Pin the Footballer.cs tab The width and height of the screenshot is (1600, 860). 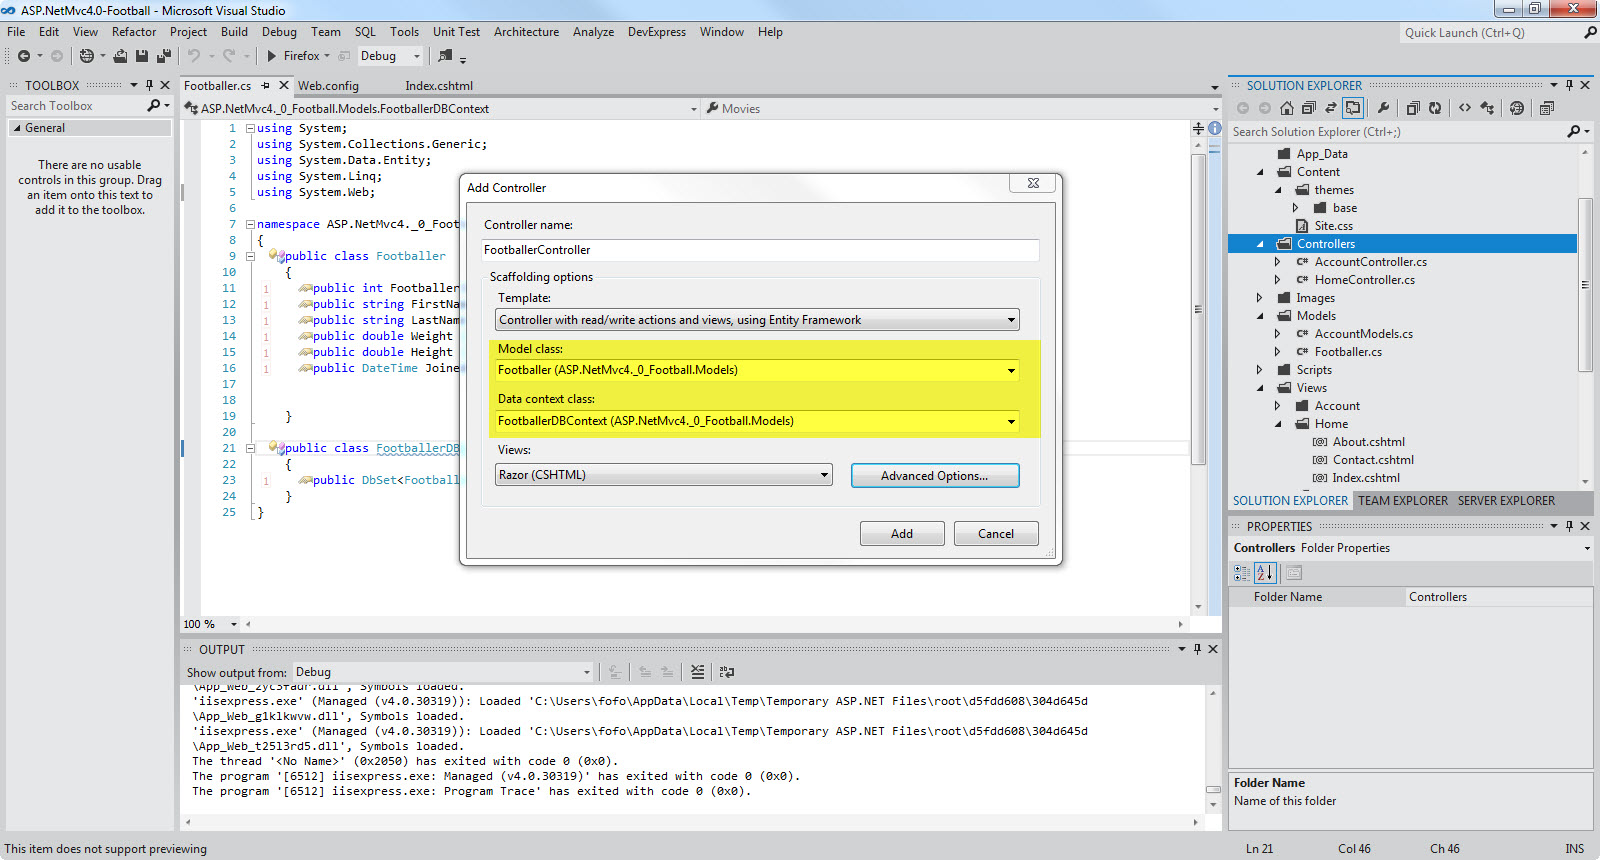click(266, 85)
